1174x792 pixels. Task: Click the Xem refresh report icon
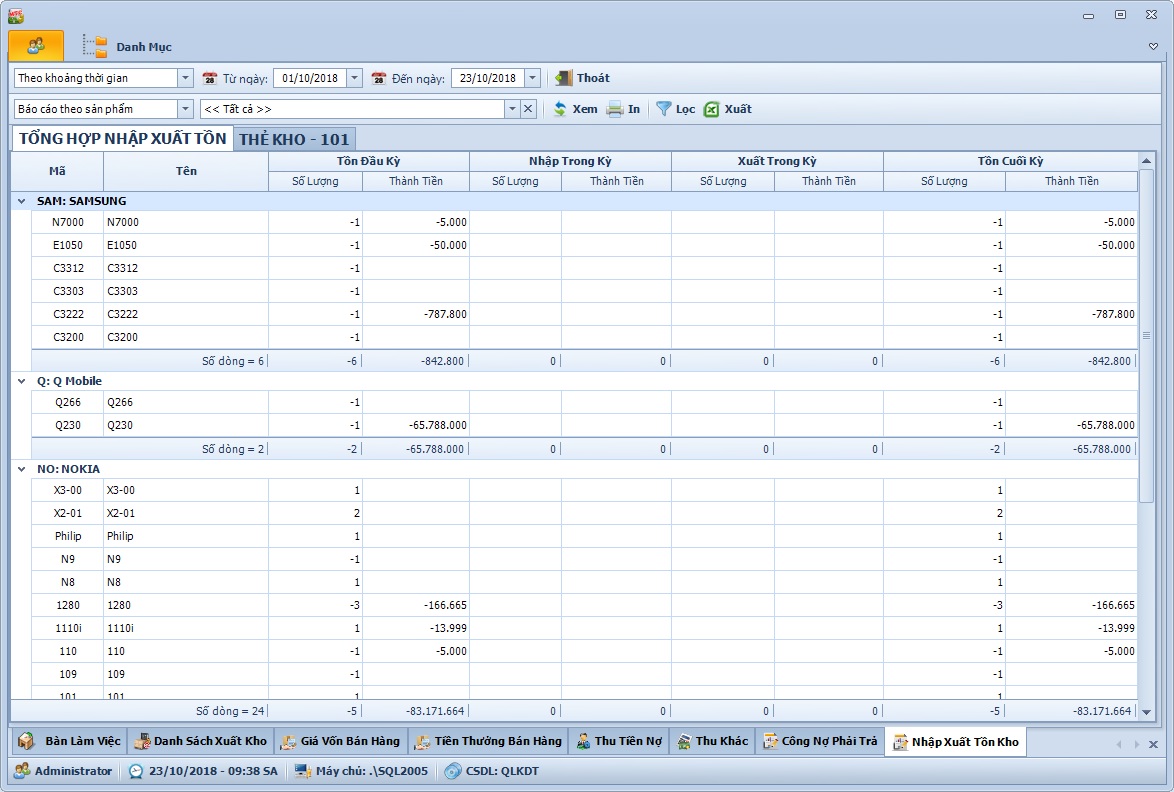(x=560, y=109)
